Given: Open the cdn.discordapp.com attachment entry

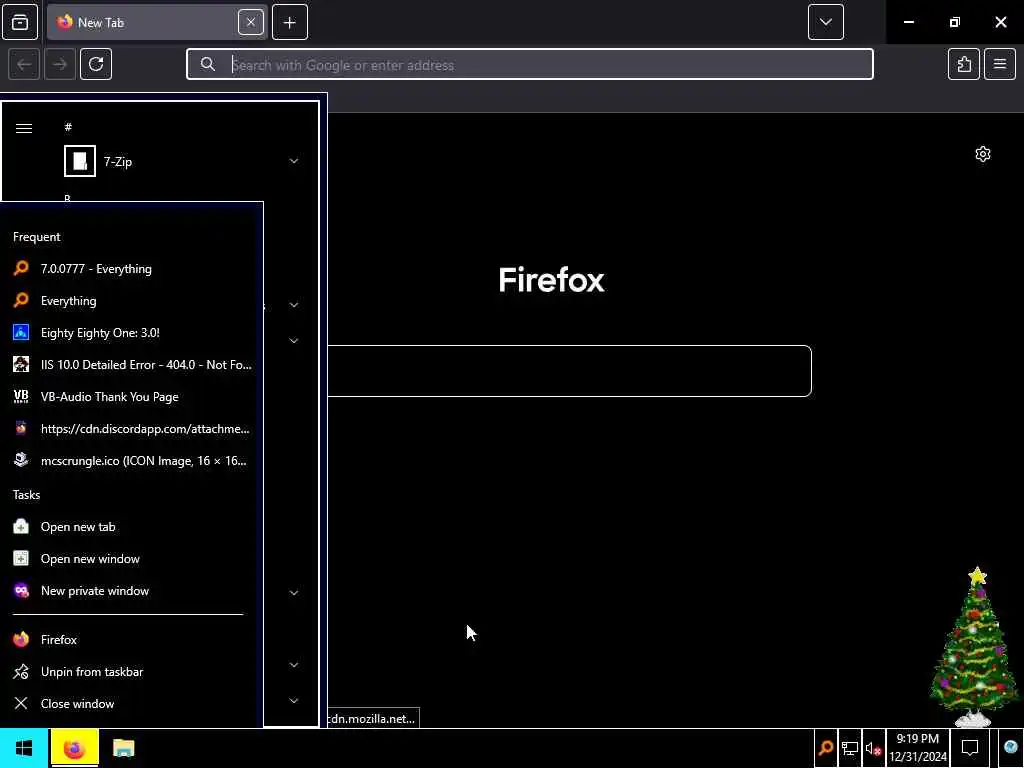Looking at the screenshot, I should [x=131, y=429].
